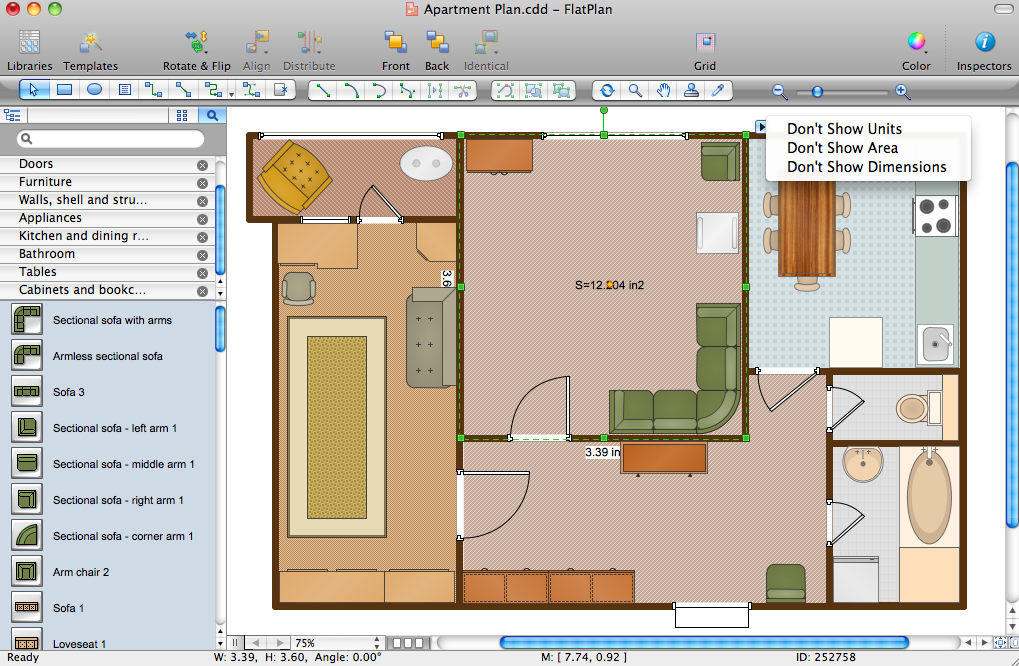Select the rectangle drawing tool

click(x=64, y=90)
